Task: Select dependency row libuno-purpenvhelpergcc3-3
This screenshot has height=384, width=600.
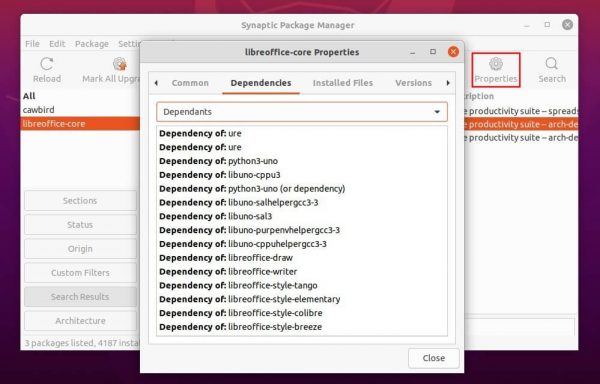Action: tap(302, 230)
